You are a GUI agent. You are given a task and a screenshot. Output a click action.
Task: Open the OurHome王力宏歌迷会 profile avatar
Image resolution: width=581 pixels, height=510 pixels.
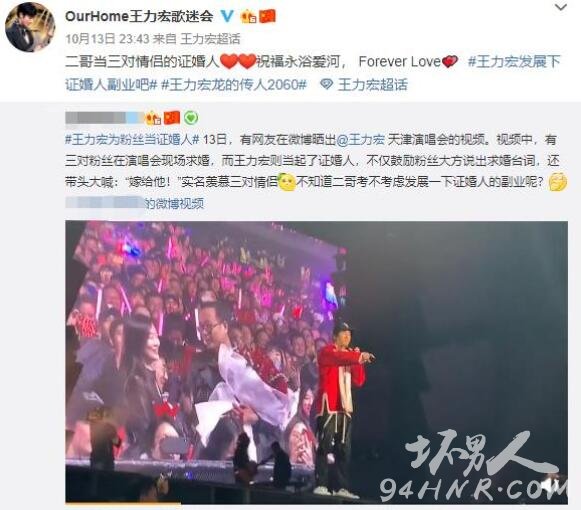click(x=30, y=27)
